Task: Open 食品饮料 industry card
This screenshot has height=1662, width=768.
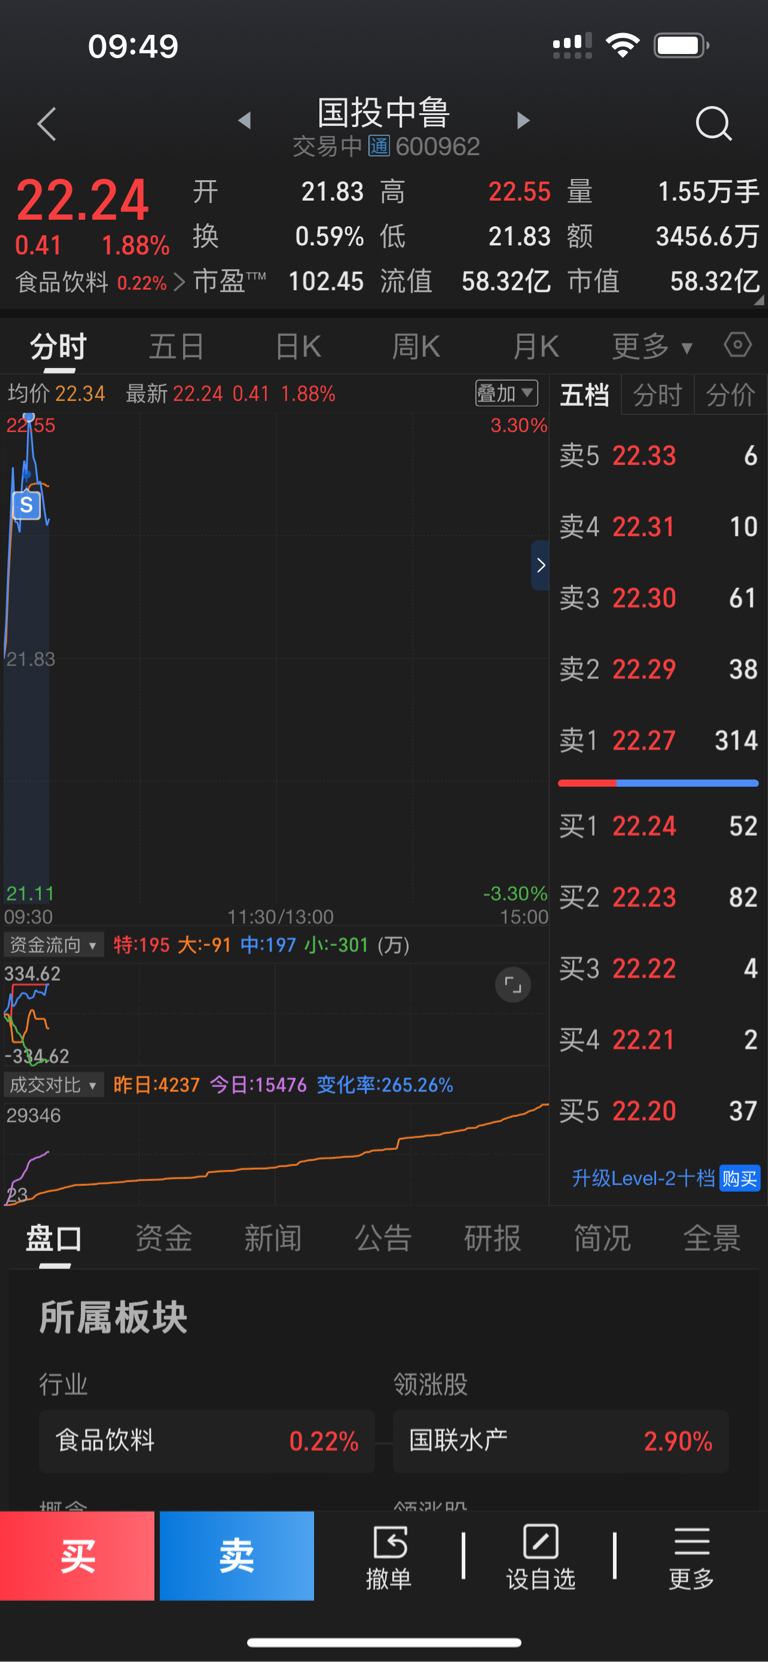Action: point(207,1441)
